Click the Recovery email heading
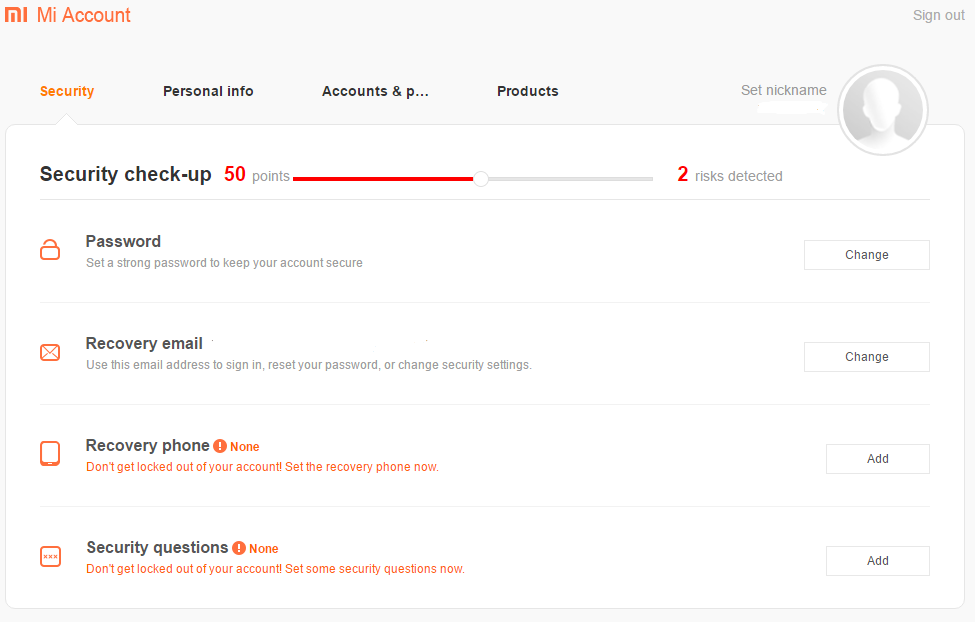The width and height of the screenshot is (977, 622). [x=144, y=343]
